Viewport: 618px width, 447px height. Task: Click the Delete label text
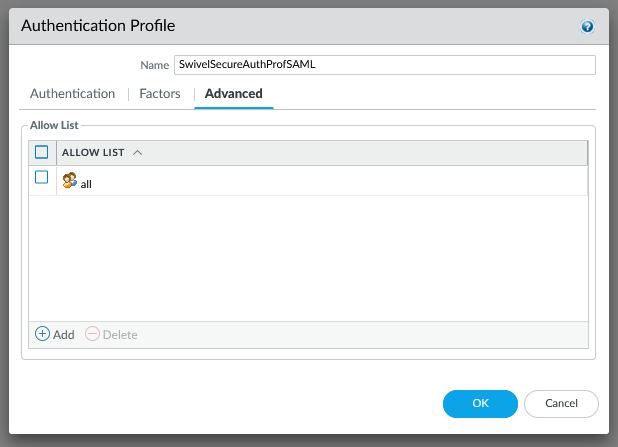pyautogui.click(x=120, y=335)
